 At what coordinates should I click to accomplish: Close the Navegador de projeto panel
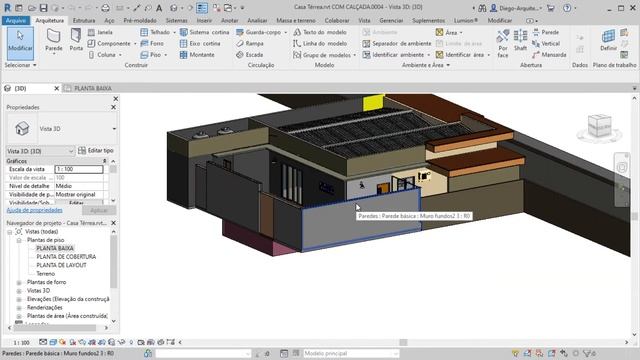[113, 223]
